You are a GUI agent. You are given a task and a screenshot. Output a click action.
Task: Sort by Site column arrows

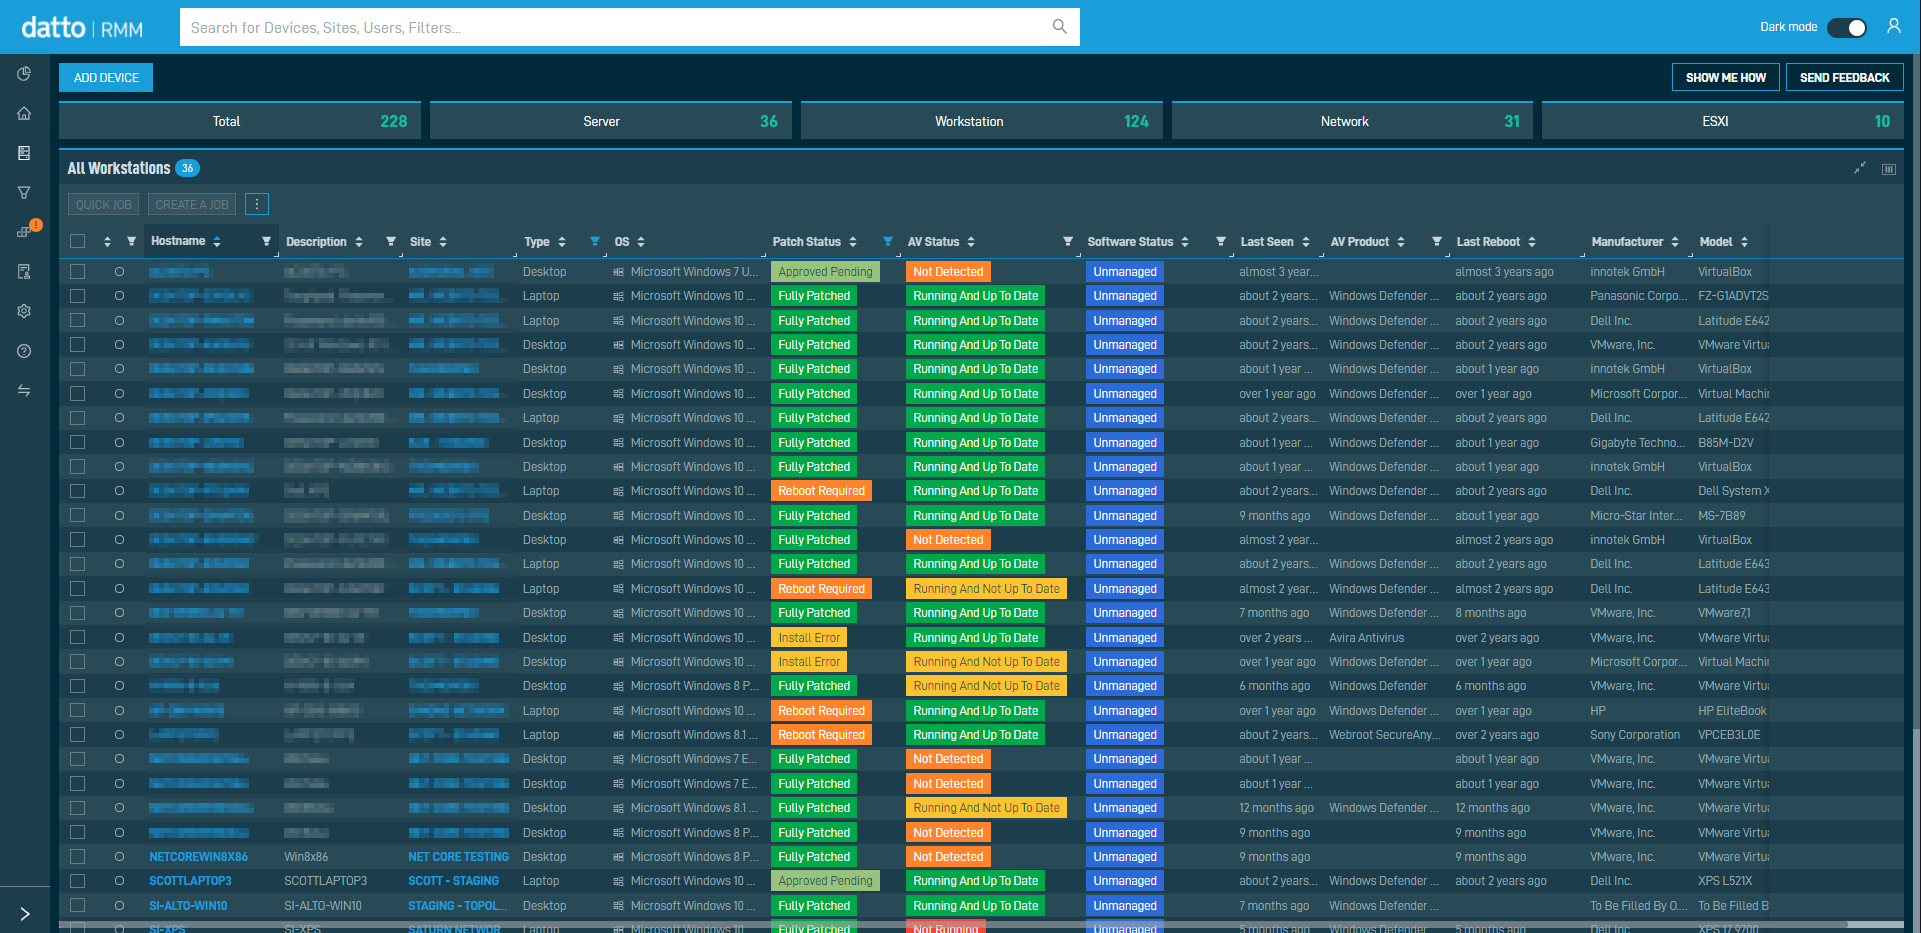pyautogui.click(x=443, y=242)
